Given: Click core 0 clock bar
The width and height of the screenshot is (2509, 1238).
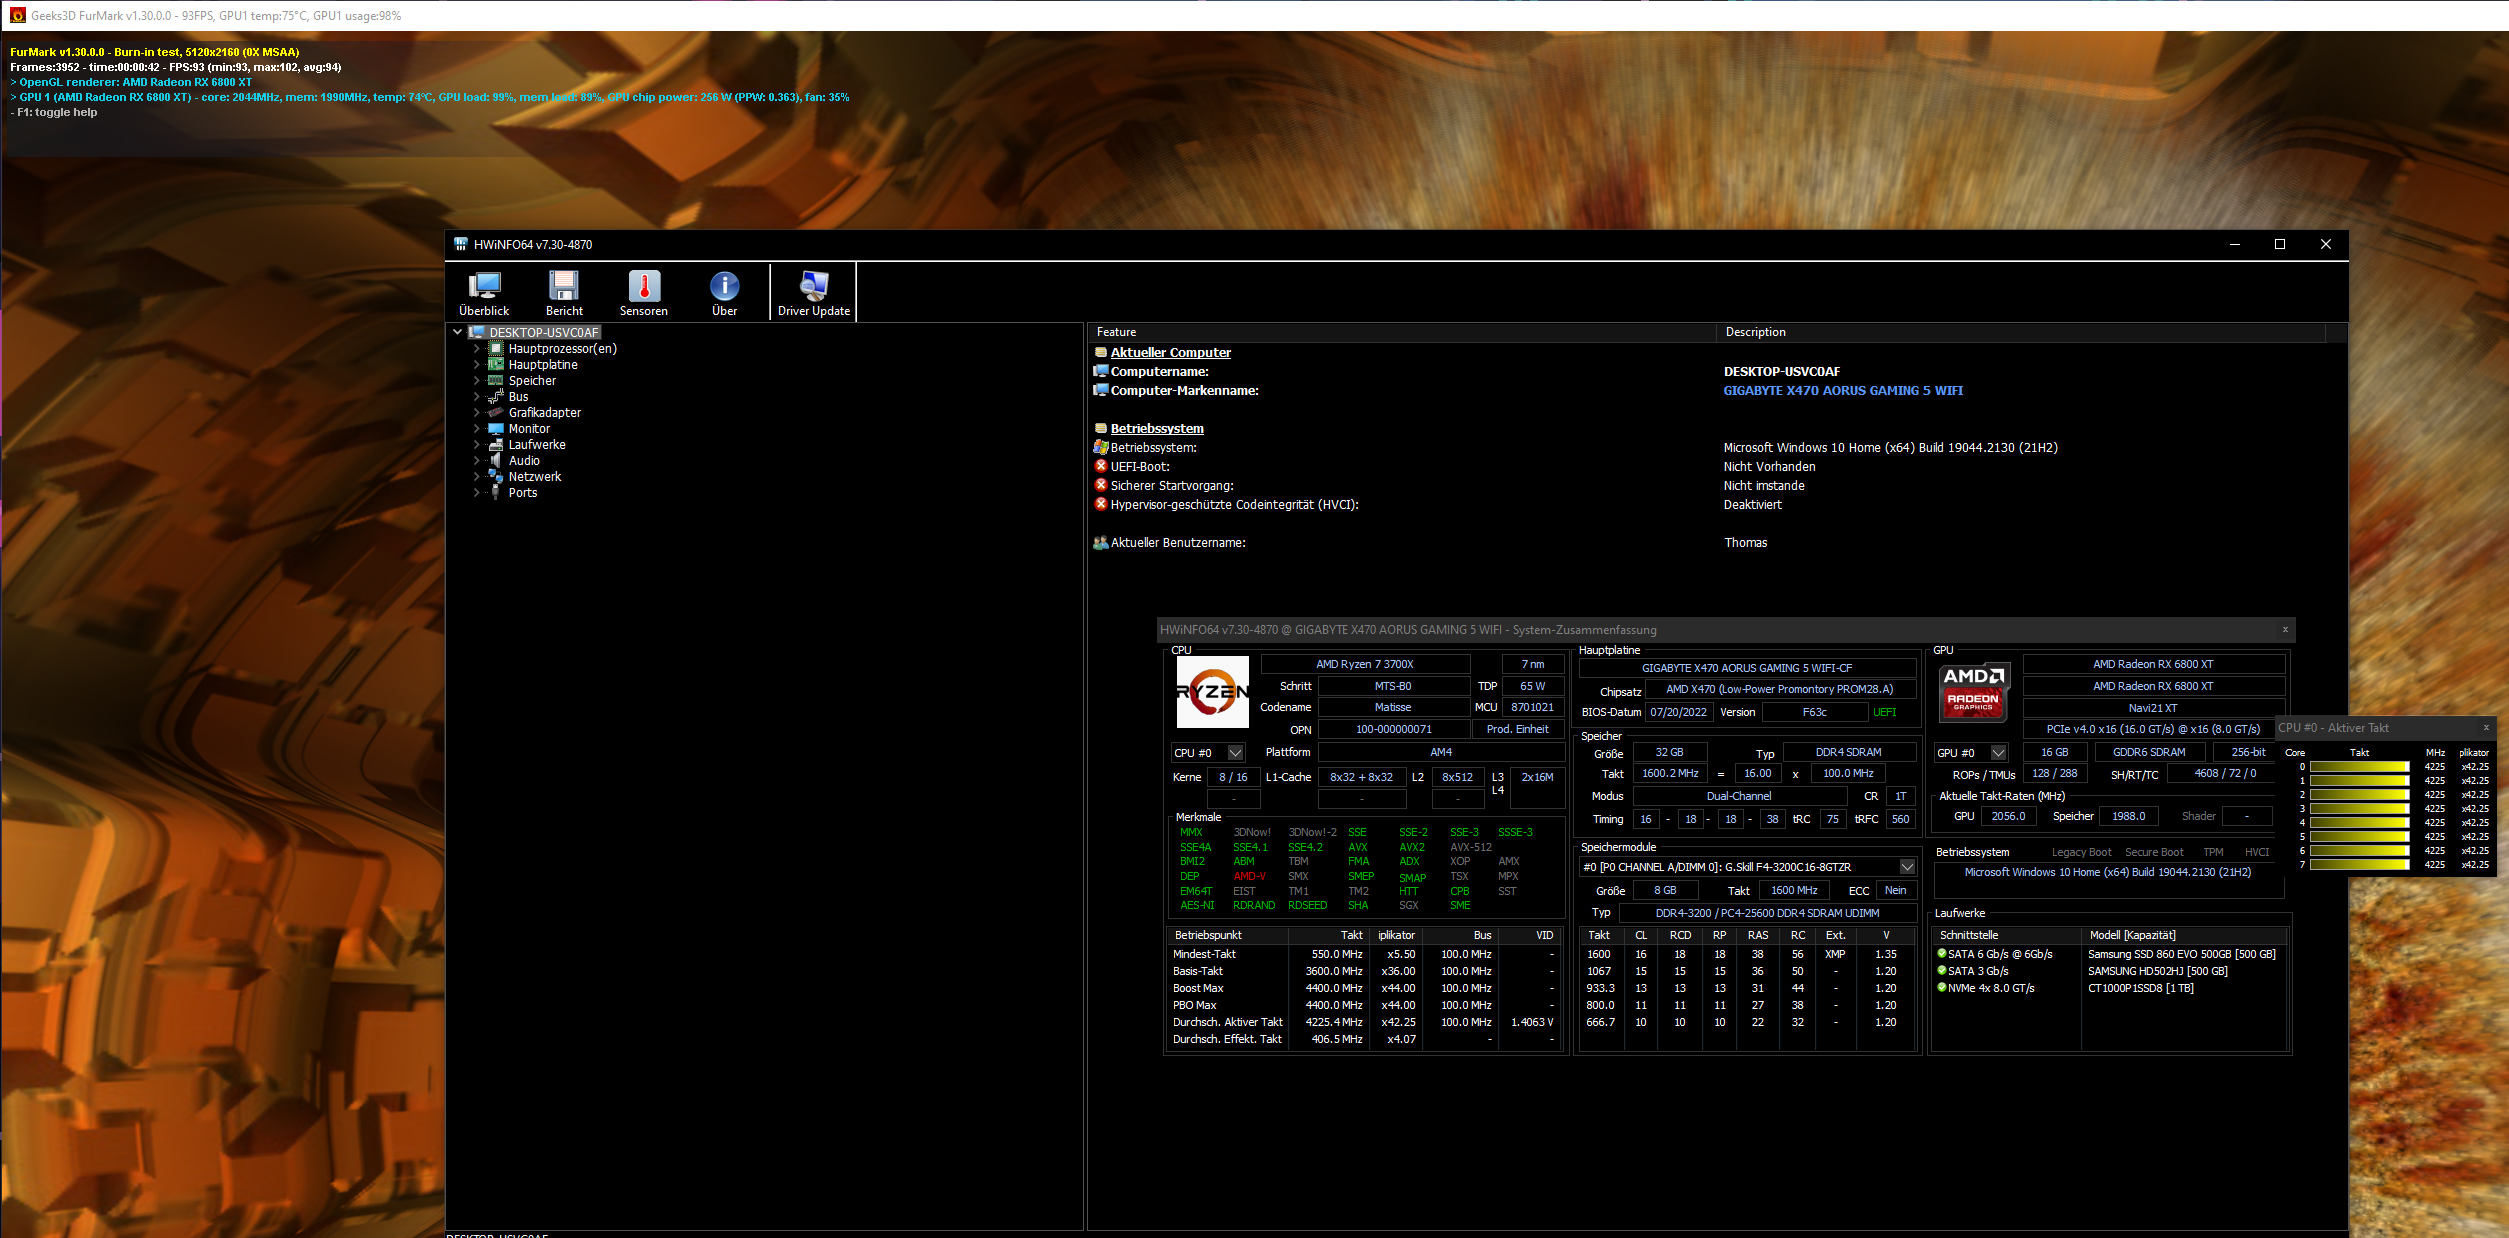Looking at the screenshot, I should (x=2358, y=767).
